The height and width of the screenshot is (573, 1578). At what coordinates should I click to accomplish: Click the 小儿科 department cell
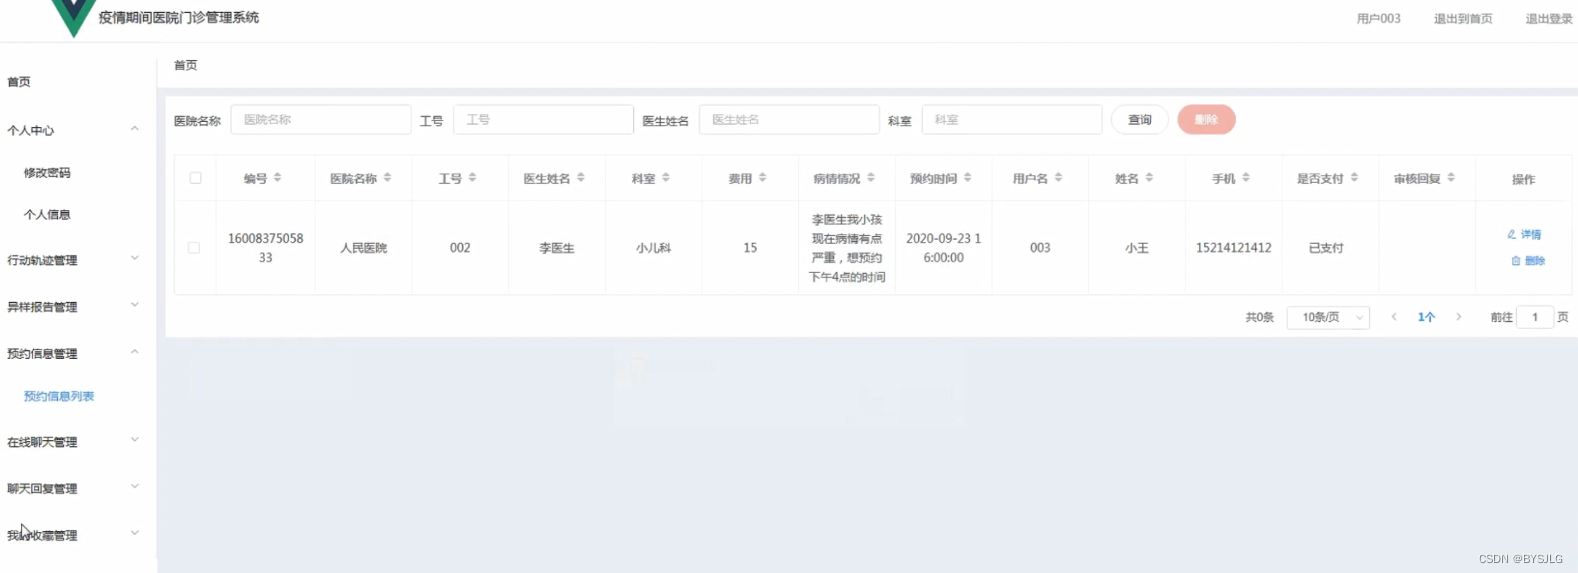(653, 248)
